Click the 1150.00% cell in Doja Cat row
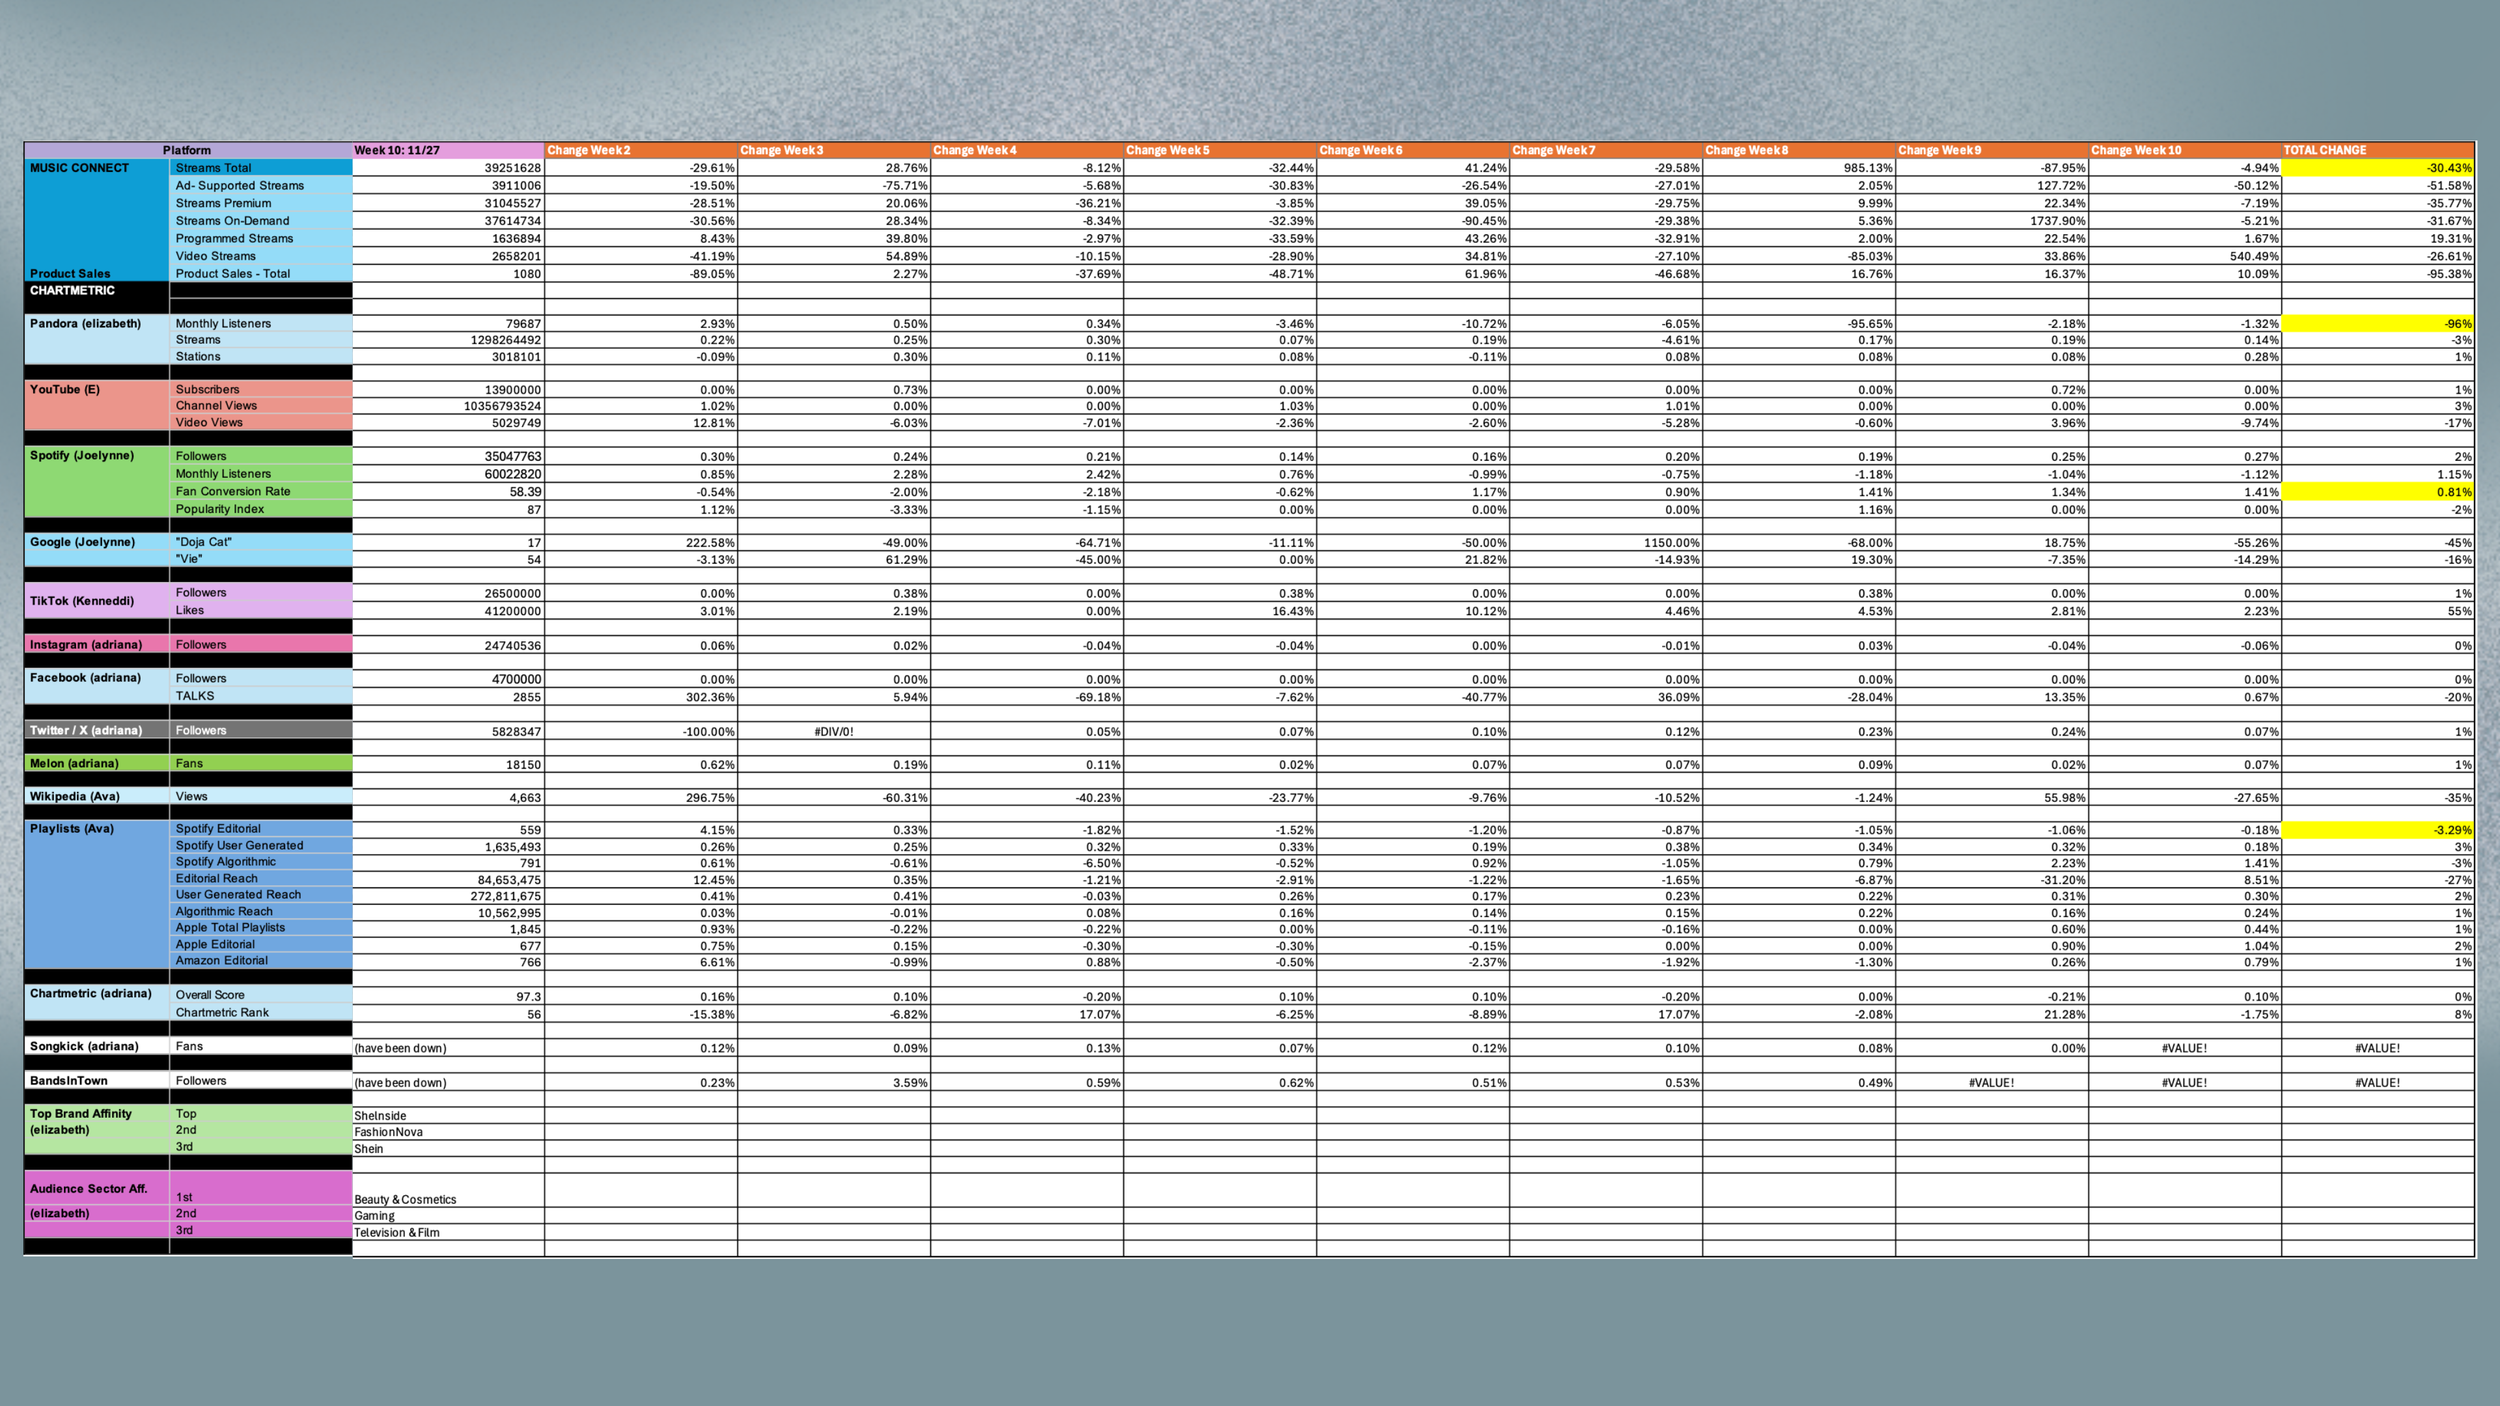The width and height of the screenshot is (2500, 1406). (x=1606, y=542)
